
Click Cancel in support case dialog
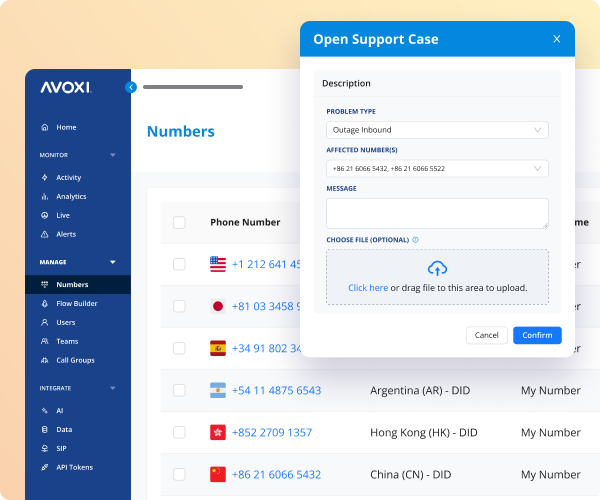point(487,336)
